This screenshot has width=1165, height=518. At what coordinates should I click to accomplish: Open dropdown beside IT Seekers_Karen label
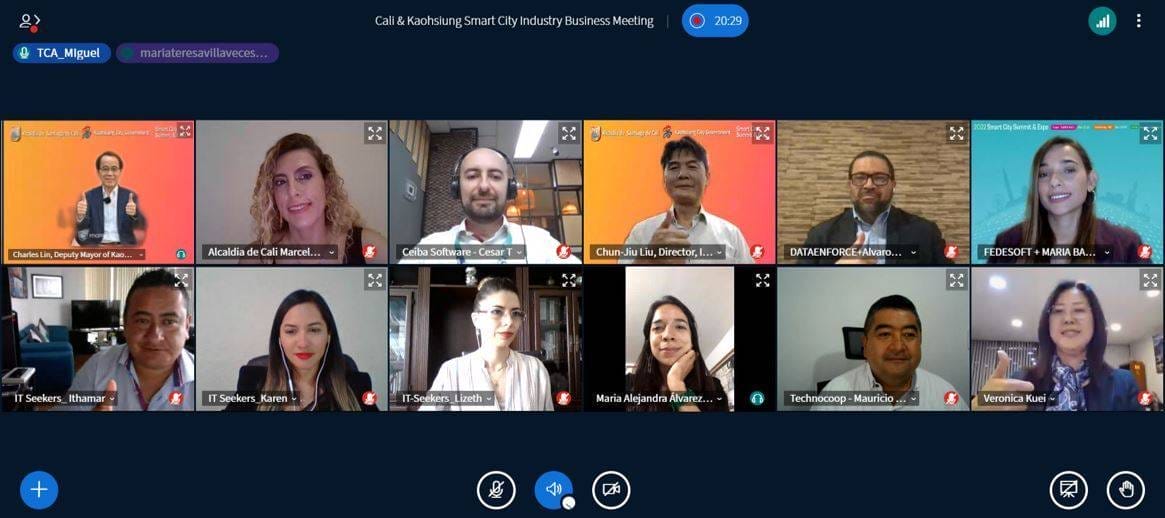click(x=293, y=399)
